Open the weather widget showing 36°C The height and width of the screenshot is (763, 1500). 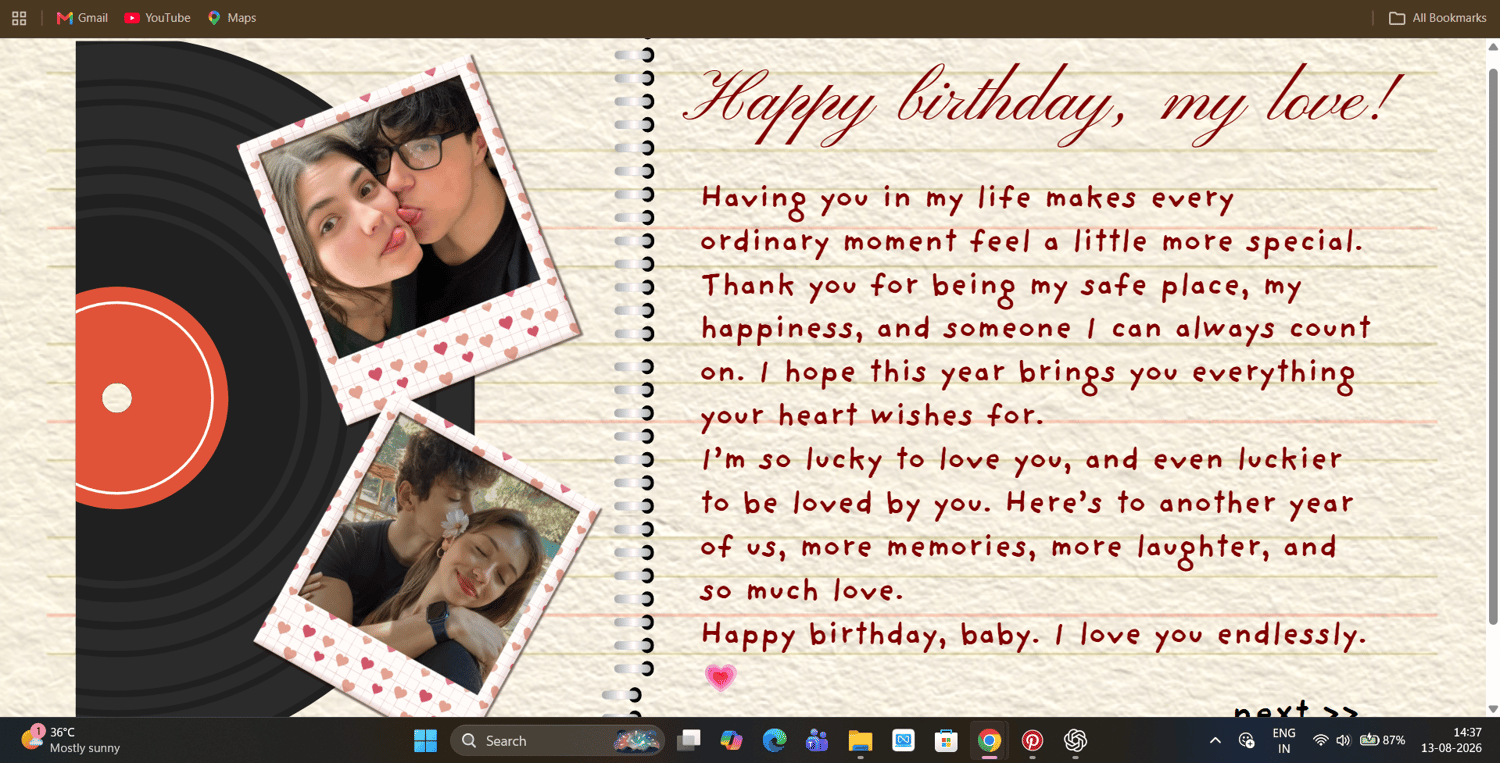(x=70, y=740)
